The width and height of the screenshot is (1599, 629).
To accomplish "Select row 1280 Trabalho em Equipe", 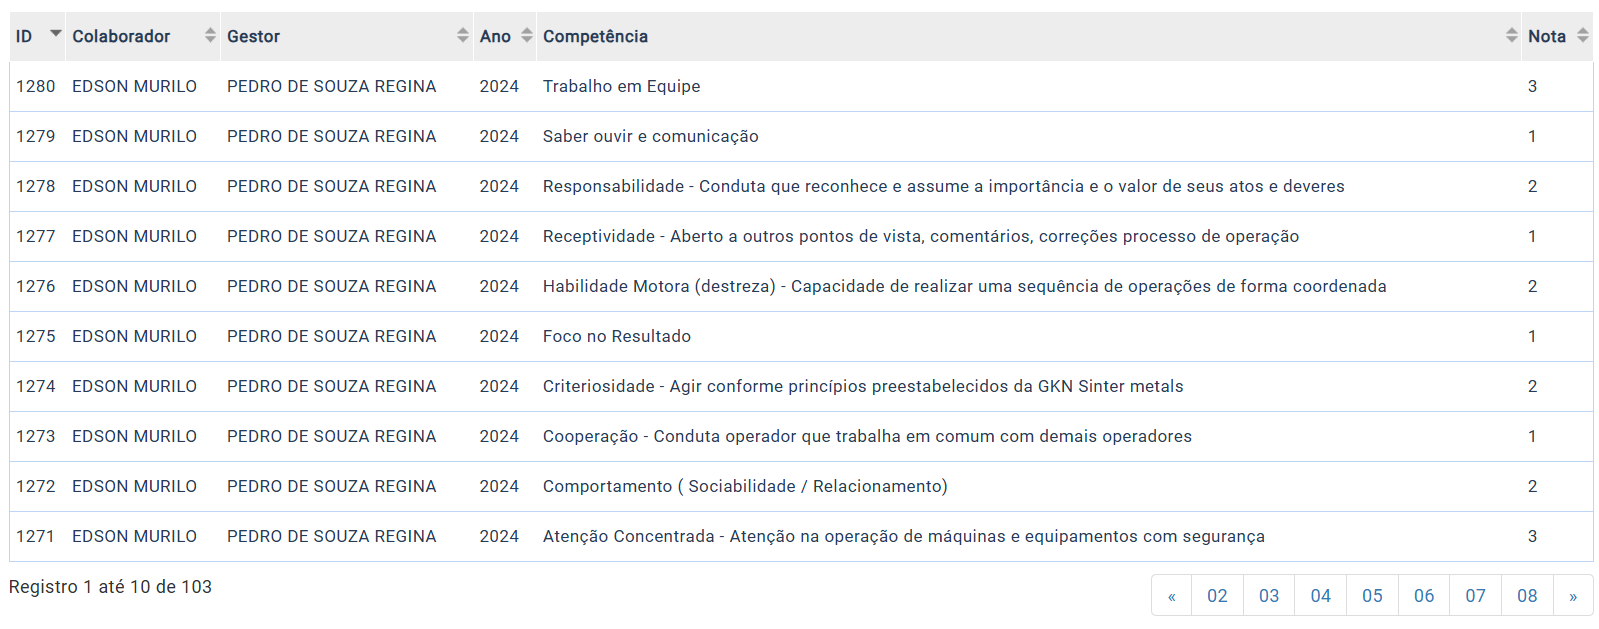I will pos(621,87).
